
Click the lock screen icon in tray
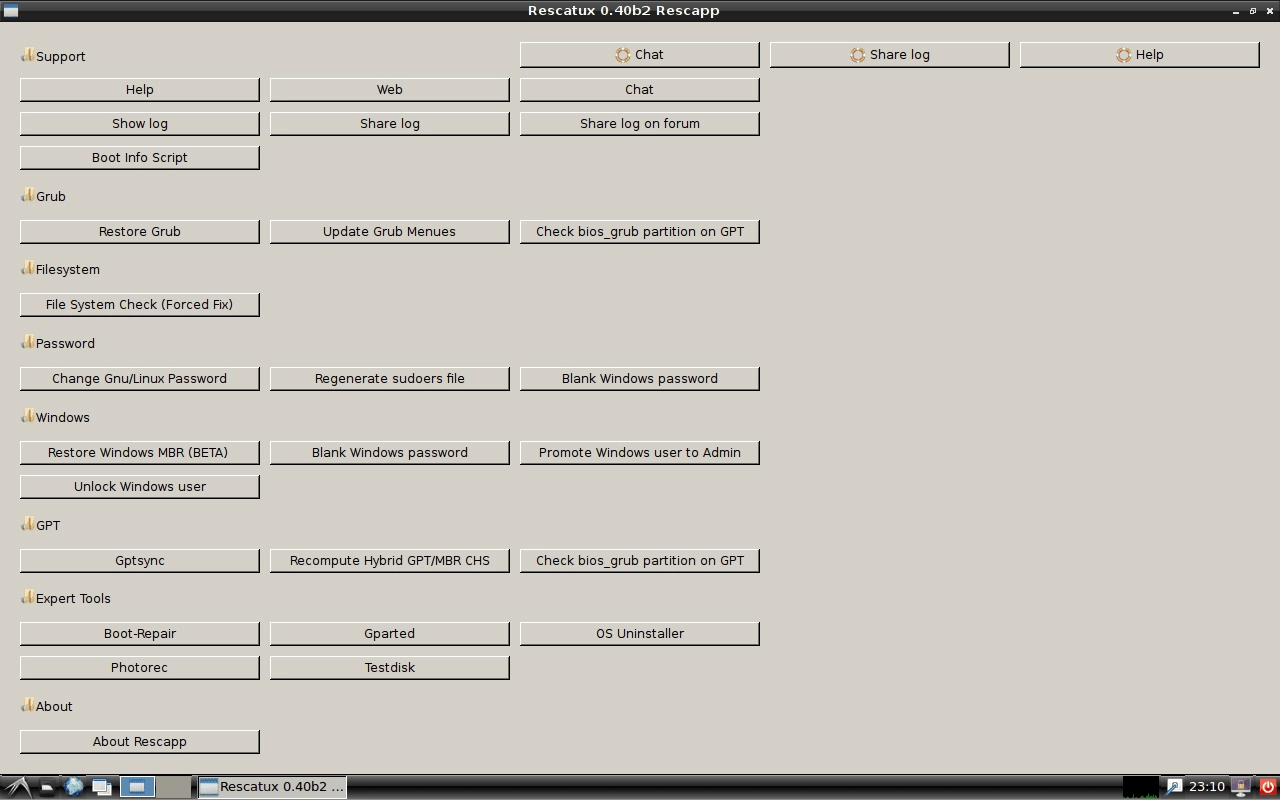coord(1241,787)
